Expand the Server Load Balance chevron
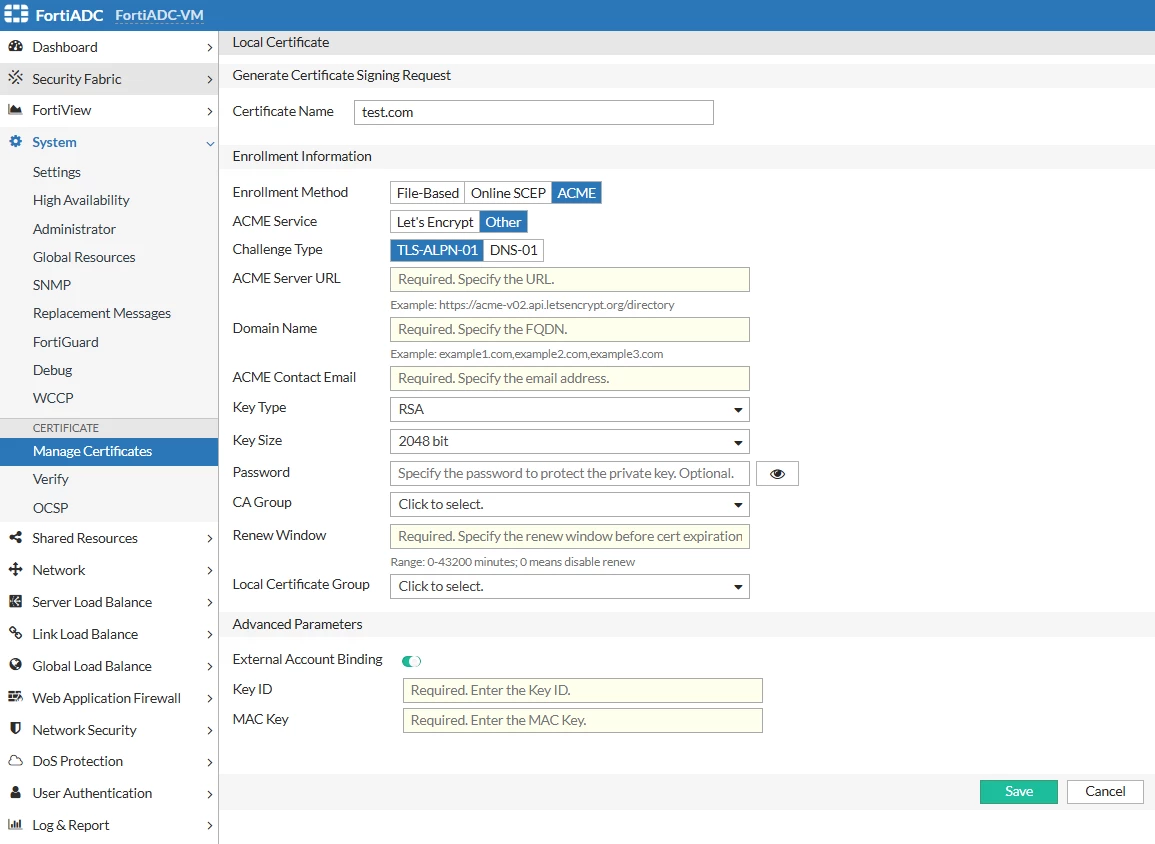1155x844 pixels. tap(209, 602)
